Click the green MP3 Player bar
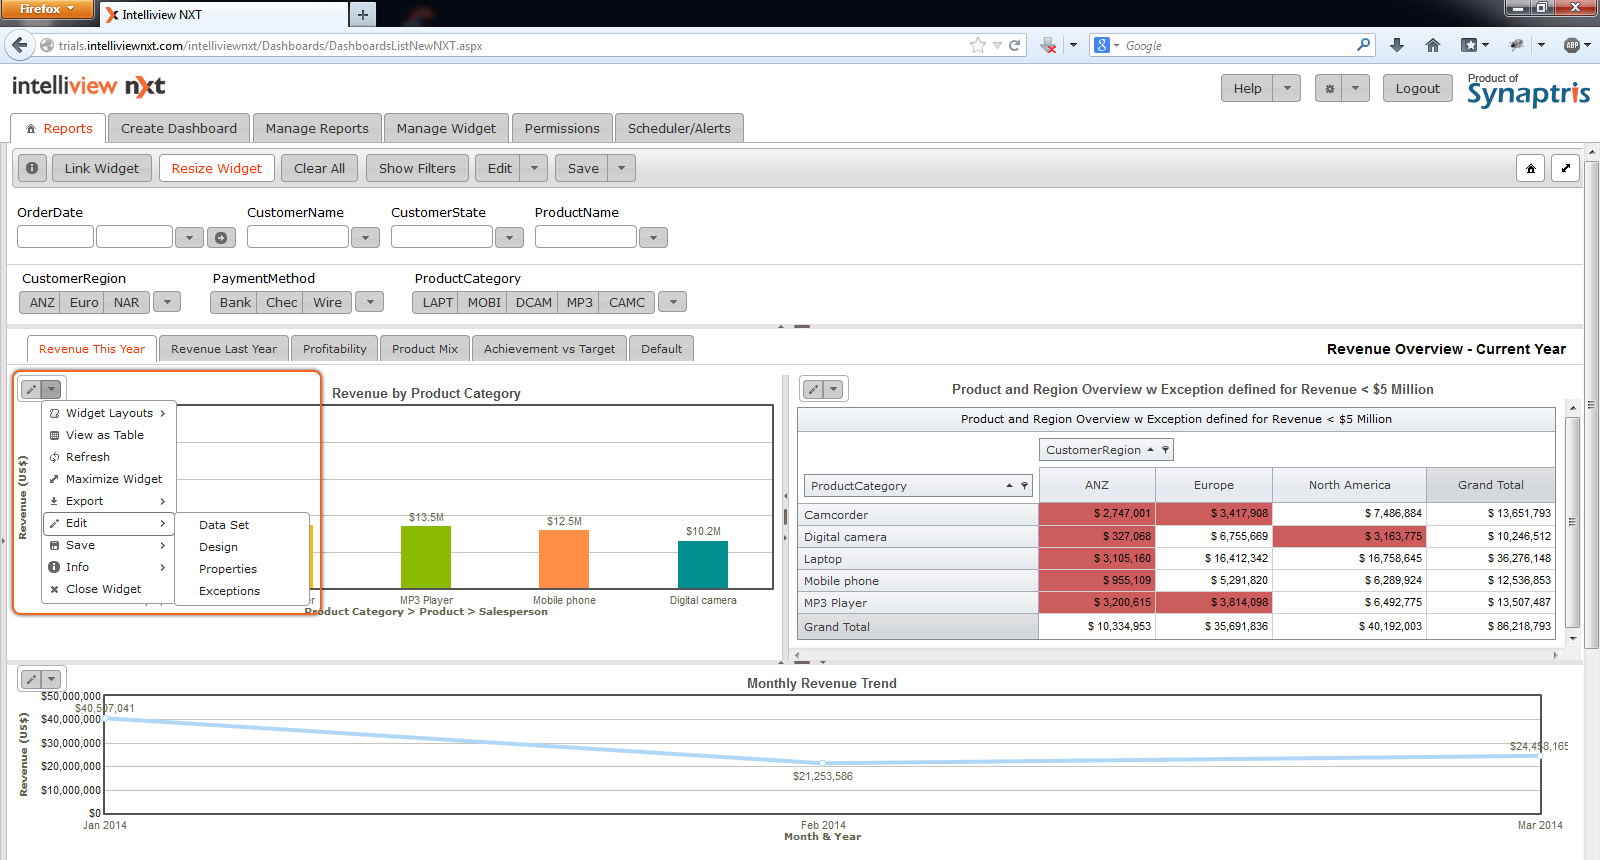The width and height of the screenshot is (1600, 860). point(426,557)
